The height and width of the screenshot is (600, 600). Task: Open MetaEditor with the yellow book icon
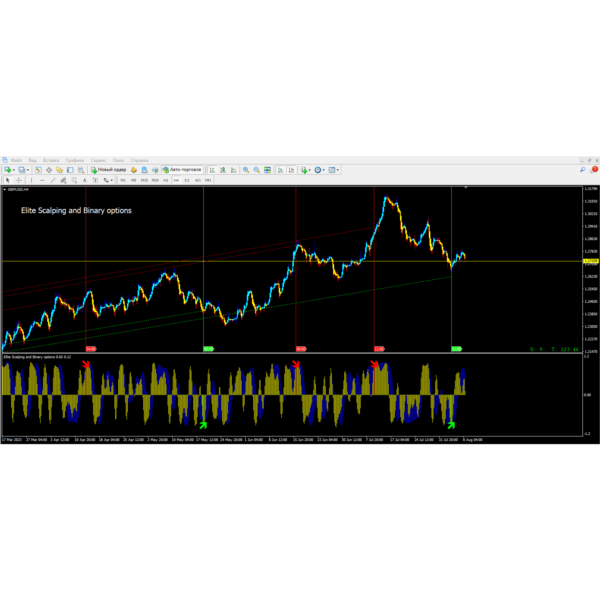134,170
